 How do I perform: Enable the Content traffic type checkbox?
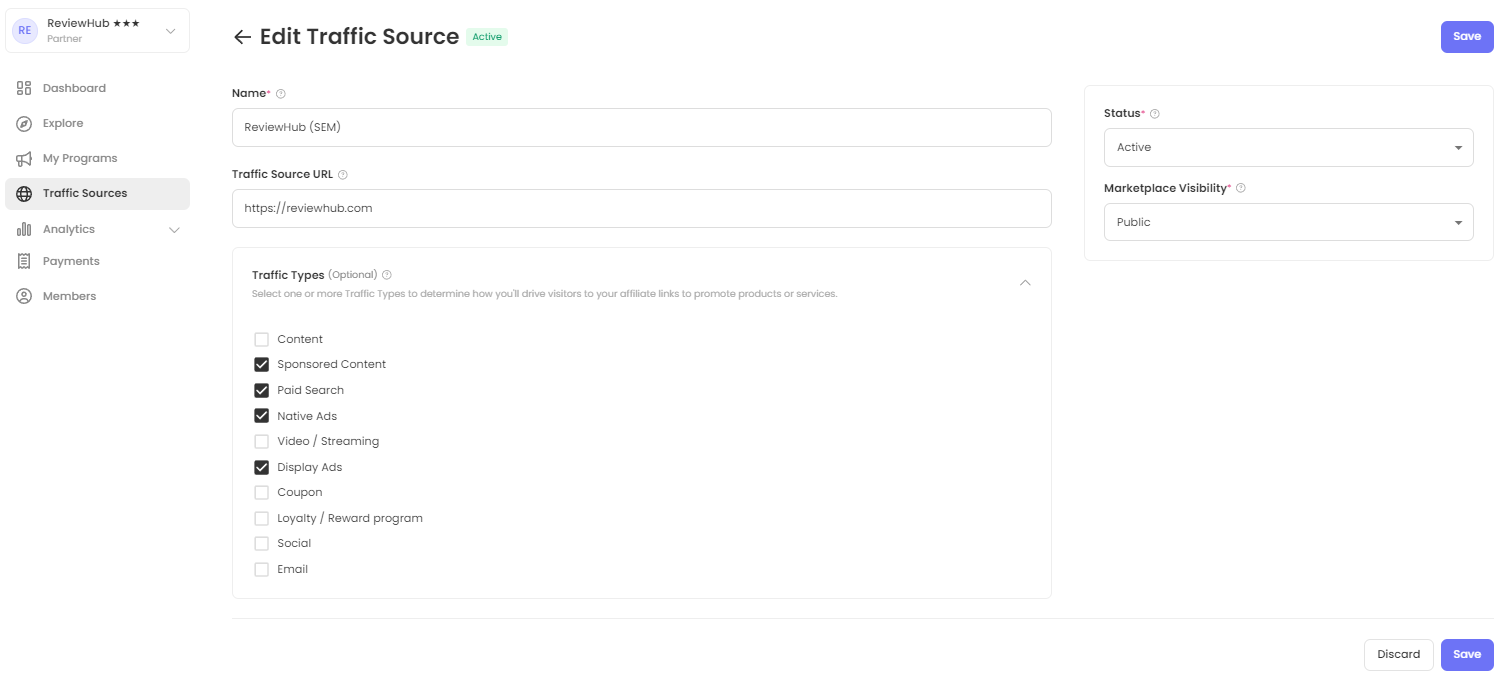262,339
